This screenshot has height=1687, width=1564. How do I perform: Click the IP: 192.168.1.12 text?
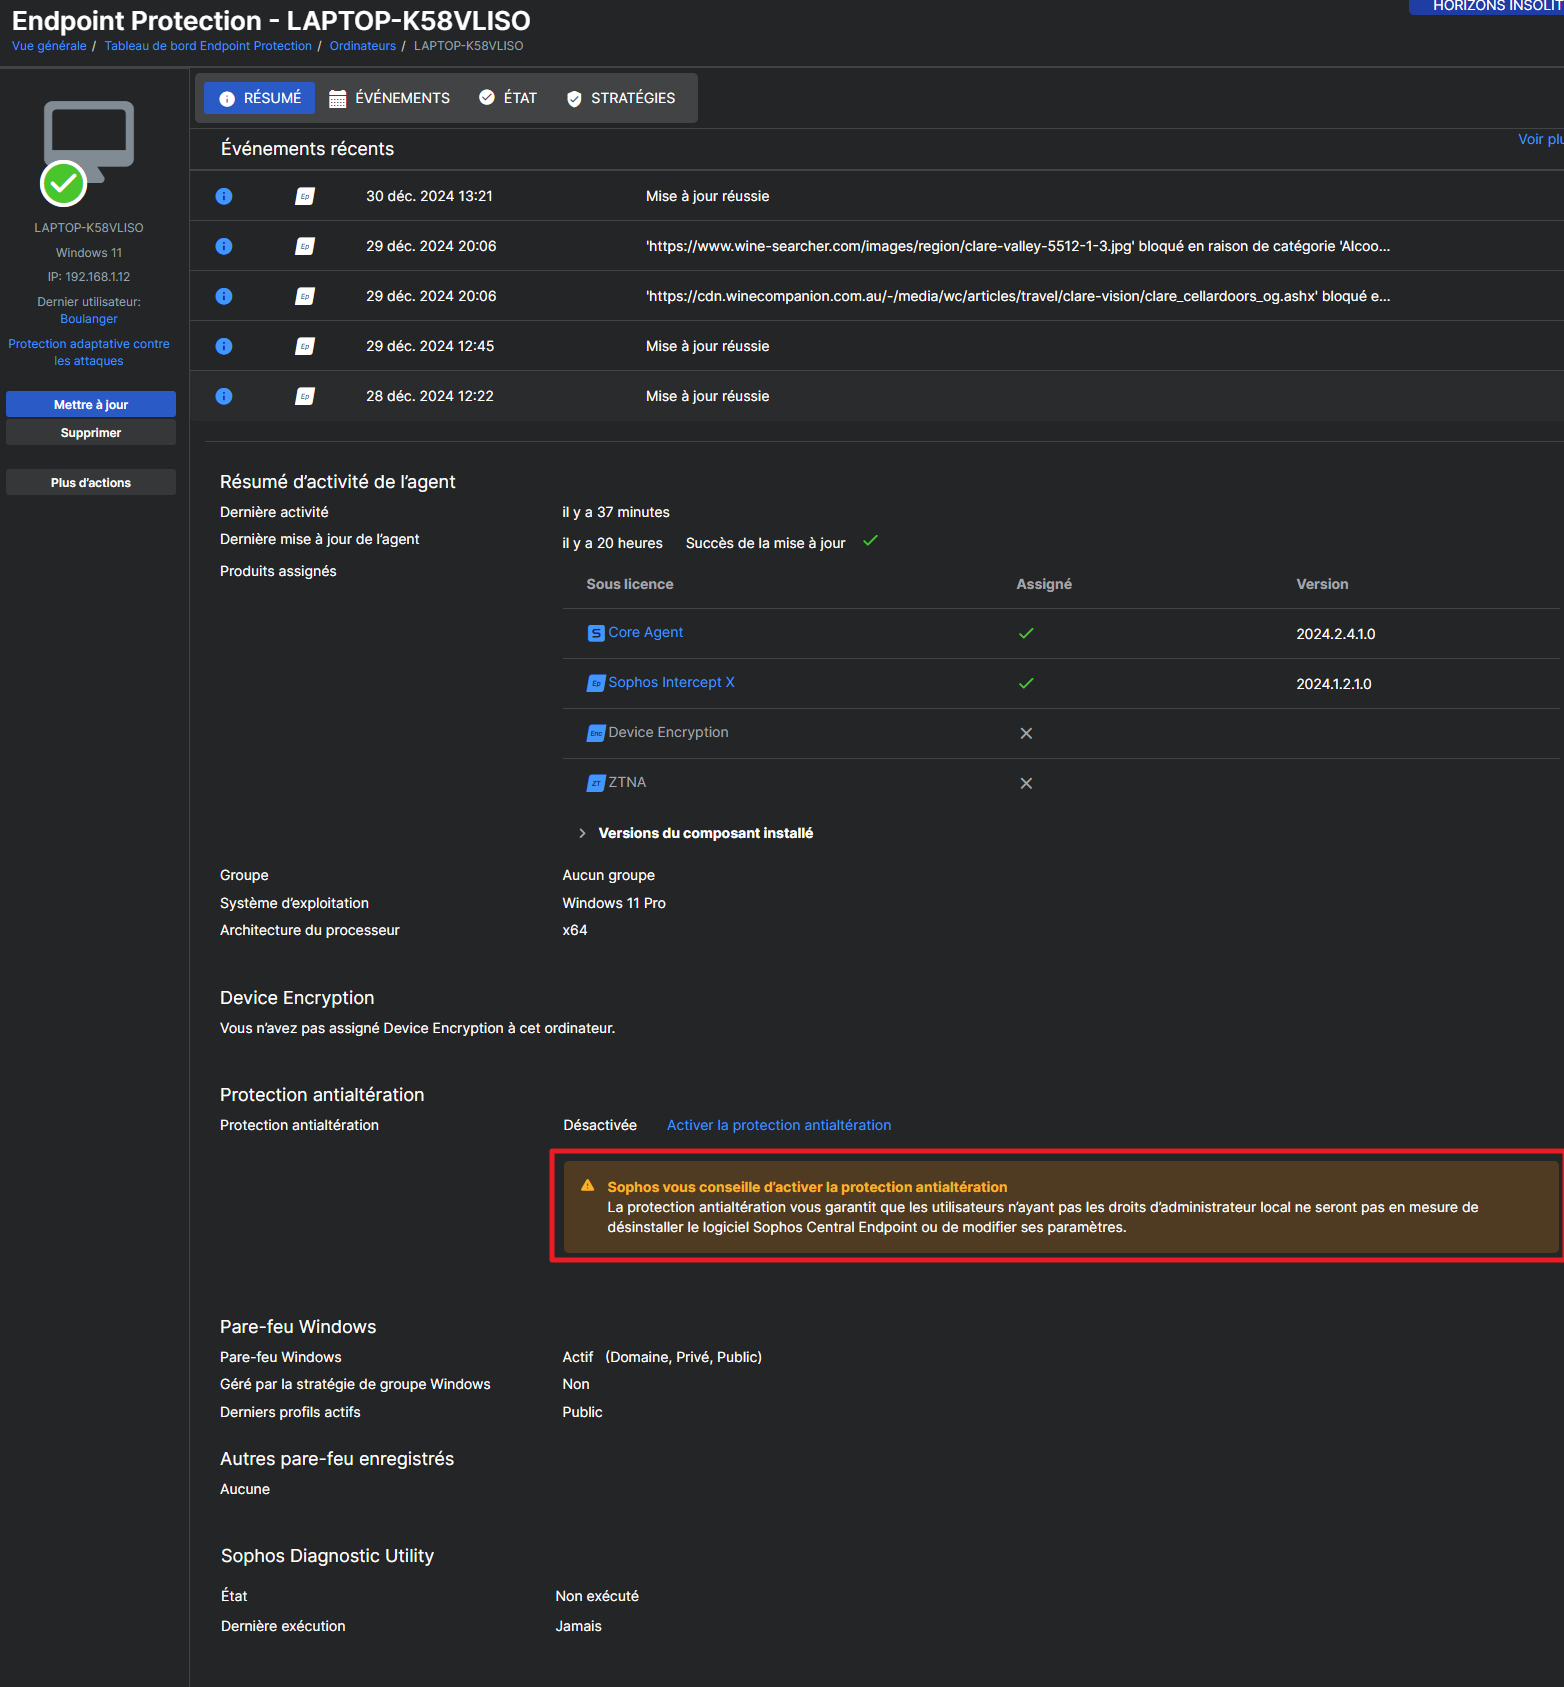coord(89,277)
